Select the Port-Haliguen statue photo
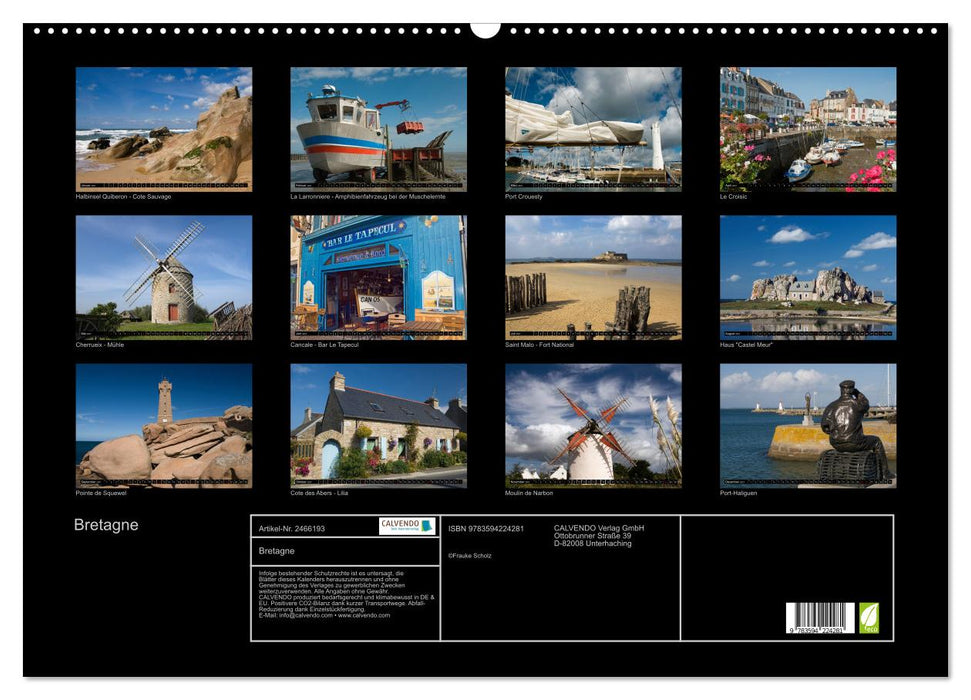 (x=808, y=426)
